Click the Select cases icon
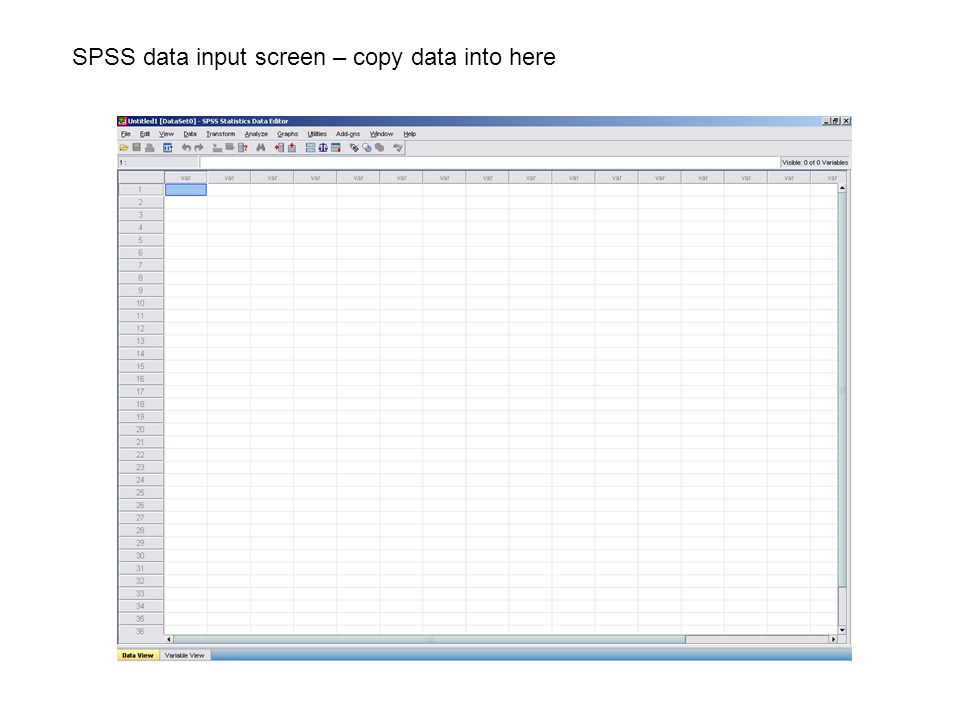The height and width of the screenshot is (720, 960). [336, 148]
